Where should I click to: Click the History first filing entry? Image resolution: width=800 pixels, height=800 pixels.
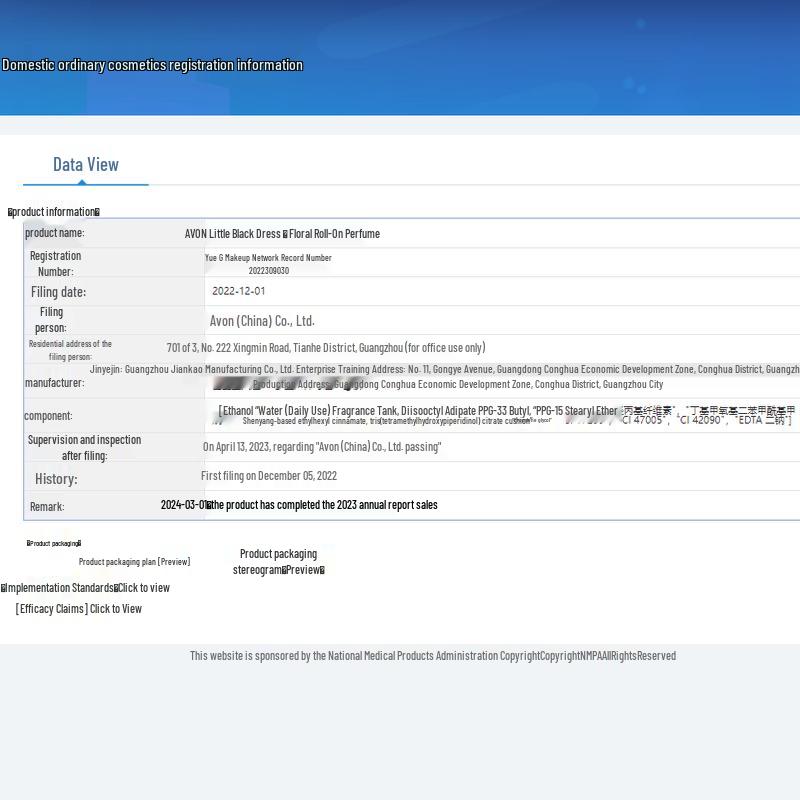tap(269, 476)
